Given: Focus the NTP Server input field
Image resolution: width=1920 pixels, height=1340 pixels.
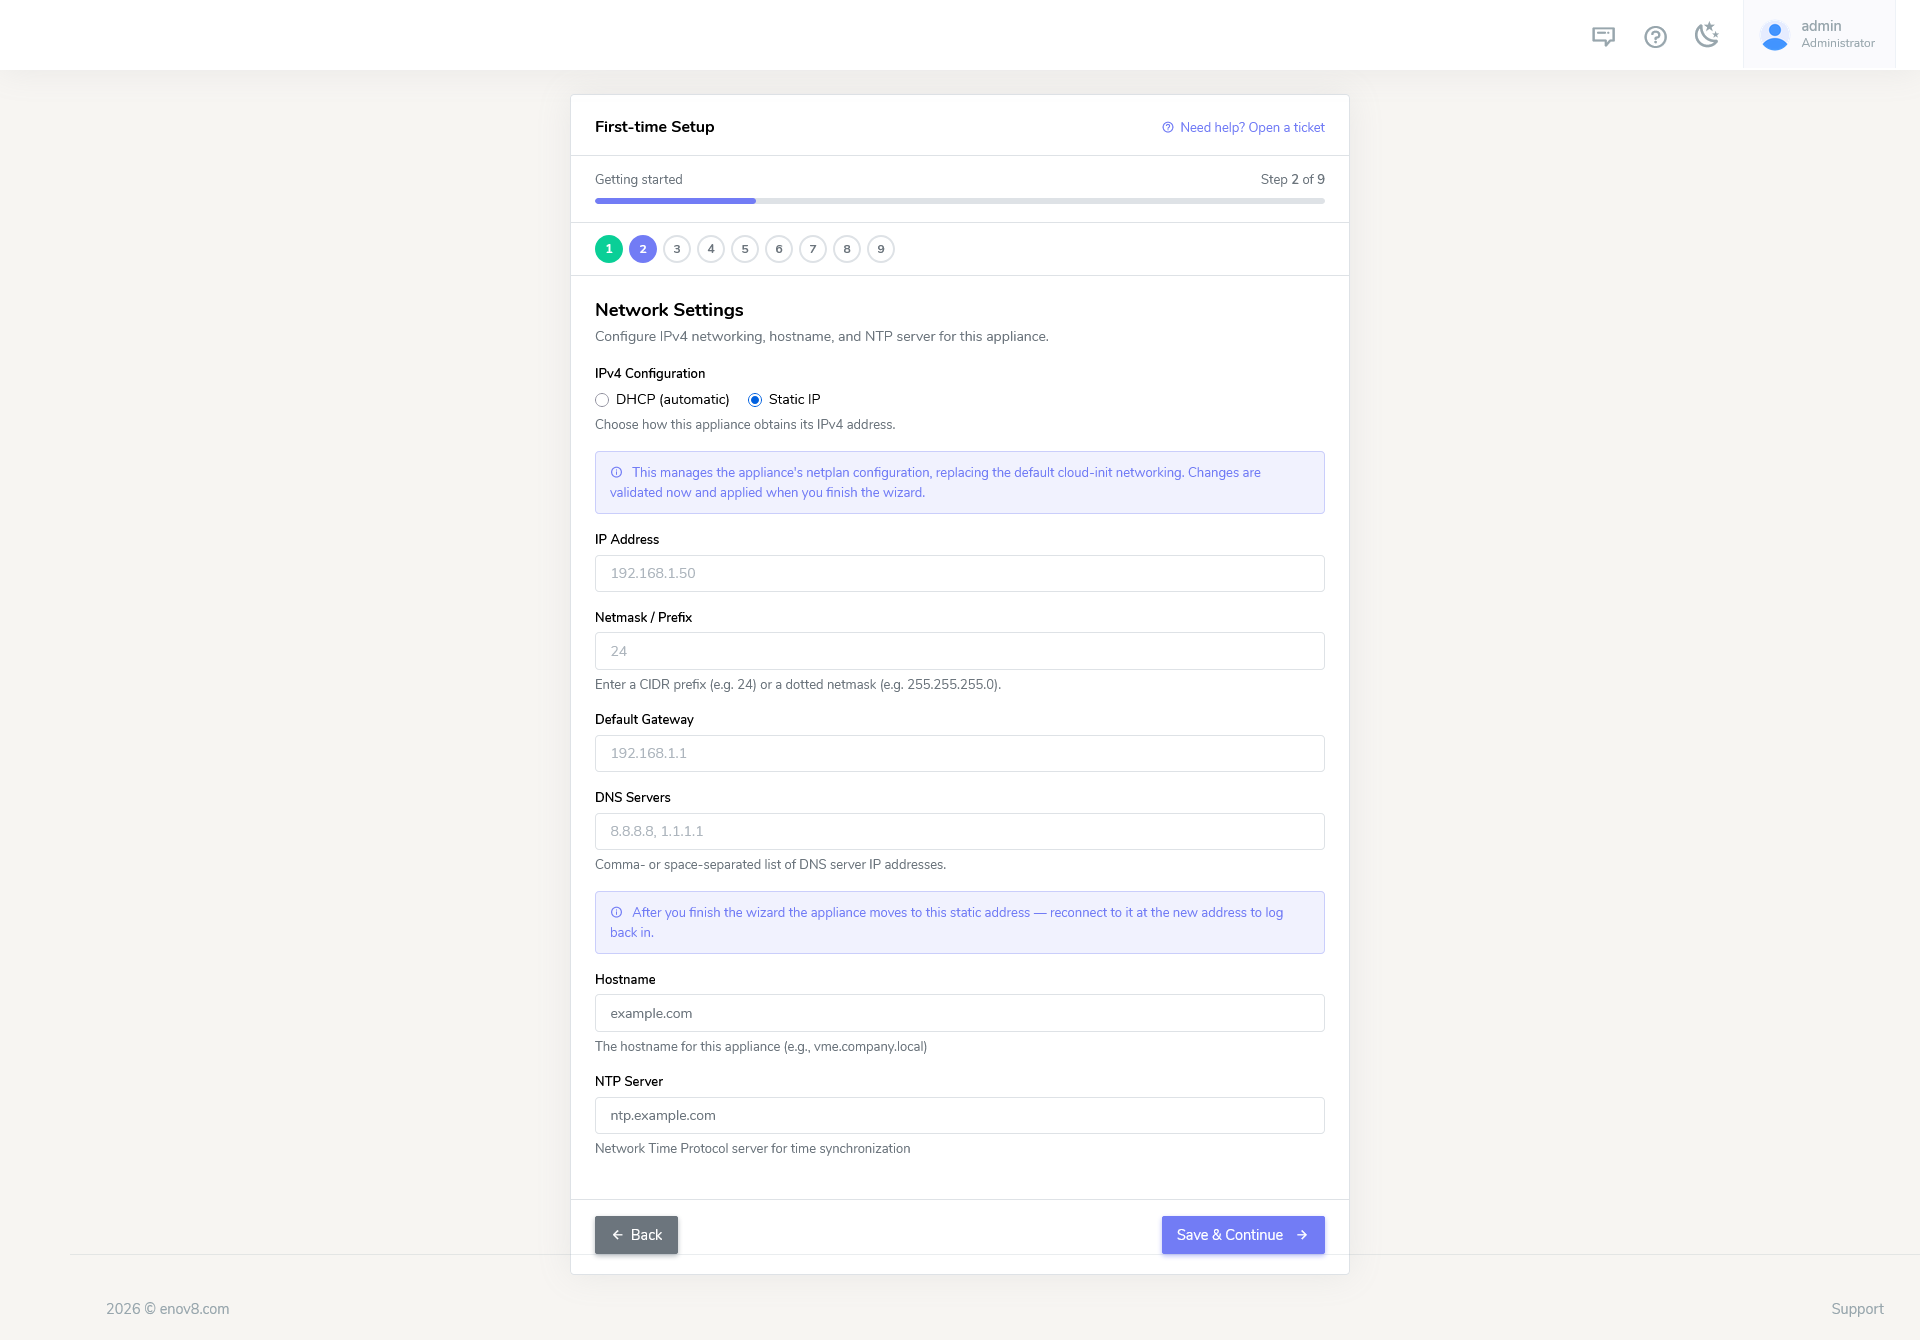Looking at the screenshot, I should coord(960,1115).
